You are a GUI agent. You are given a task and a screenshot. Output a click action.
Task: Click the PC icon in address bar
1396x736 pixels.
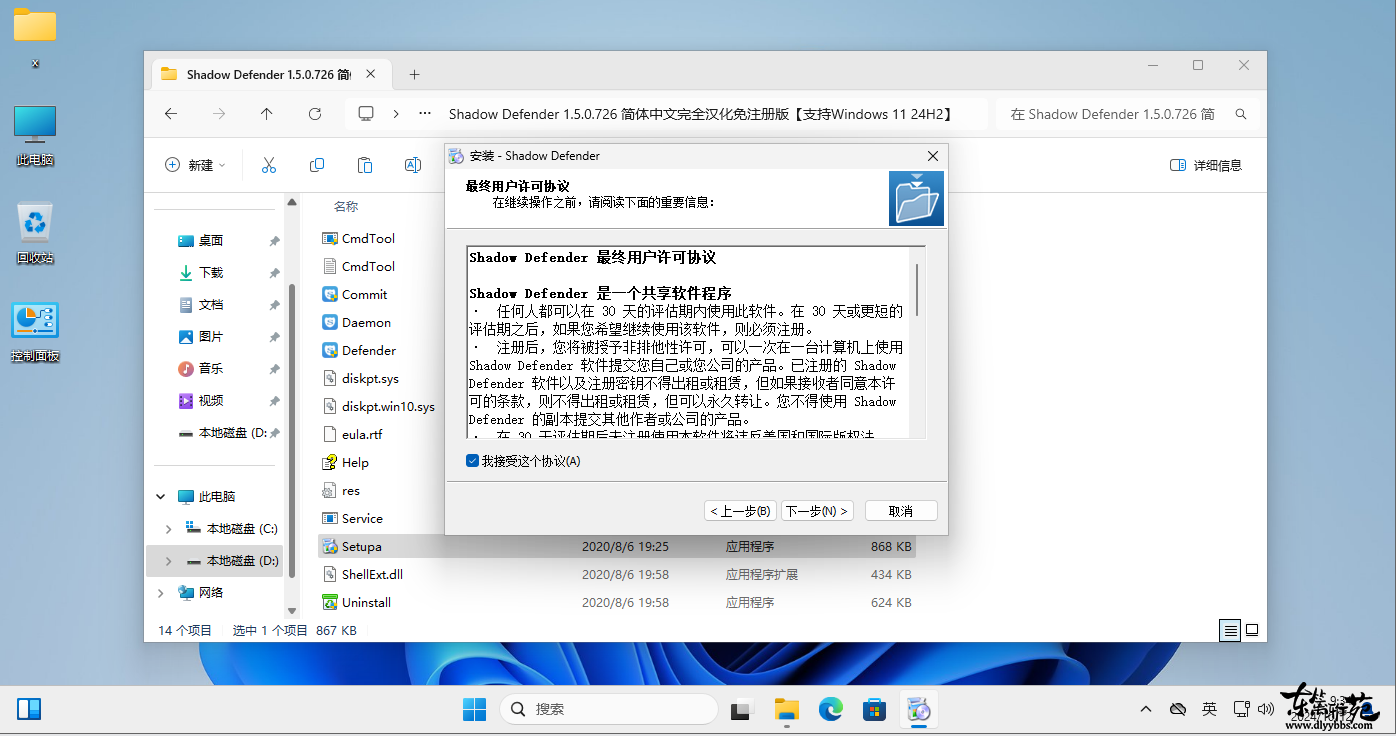pos(366,114)
